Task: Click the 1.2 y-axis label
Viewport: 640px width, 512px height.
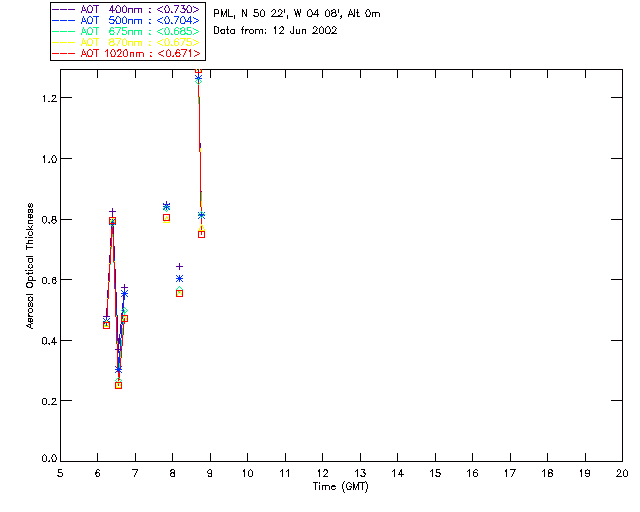Action: coord(49,98)
